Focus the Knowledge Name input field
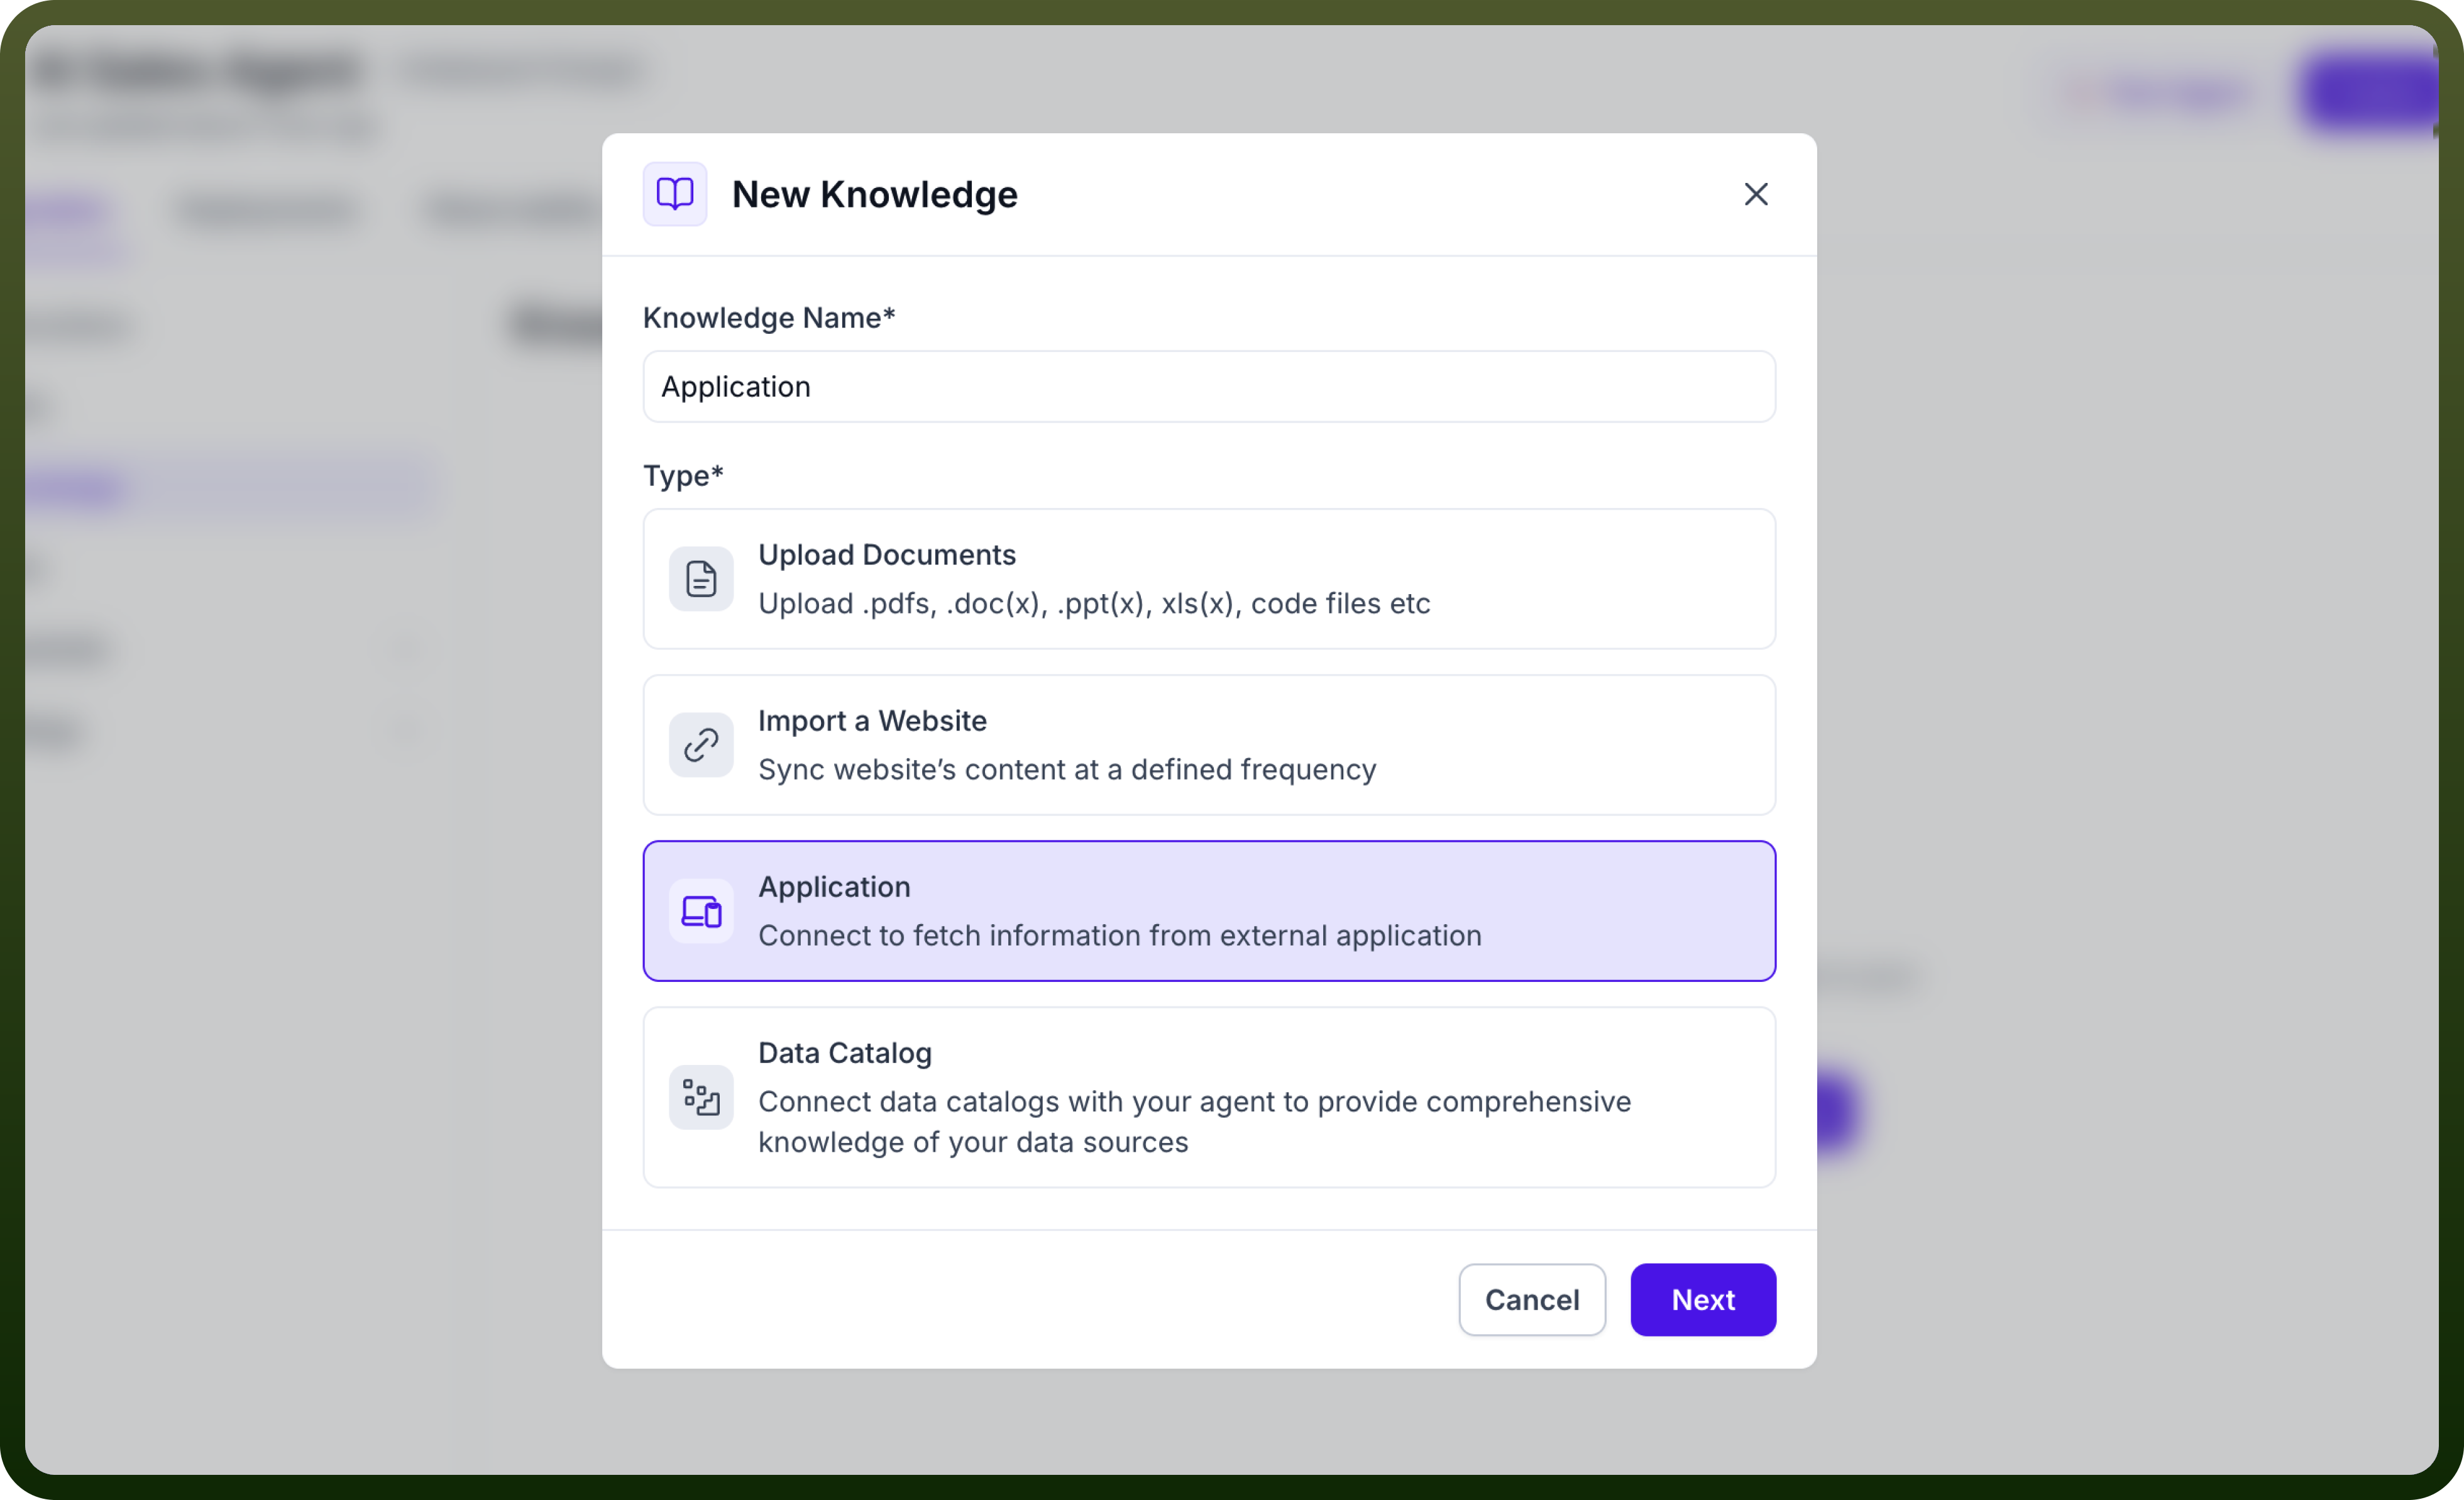 (1209, 386)
